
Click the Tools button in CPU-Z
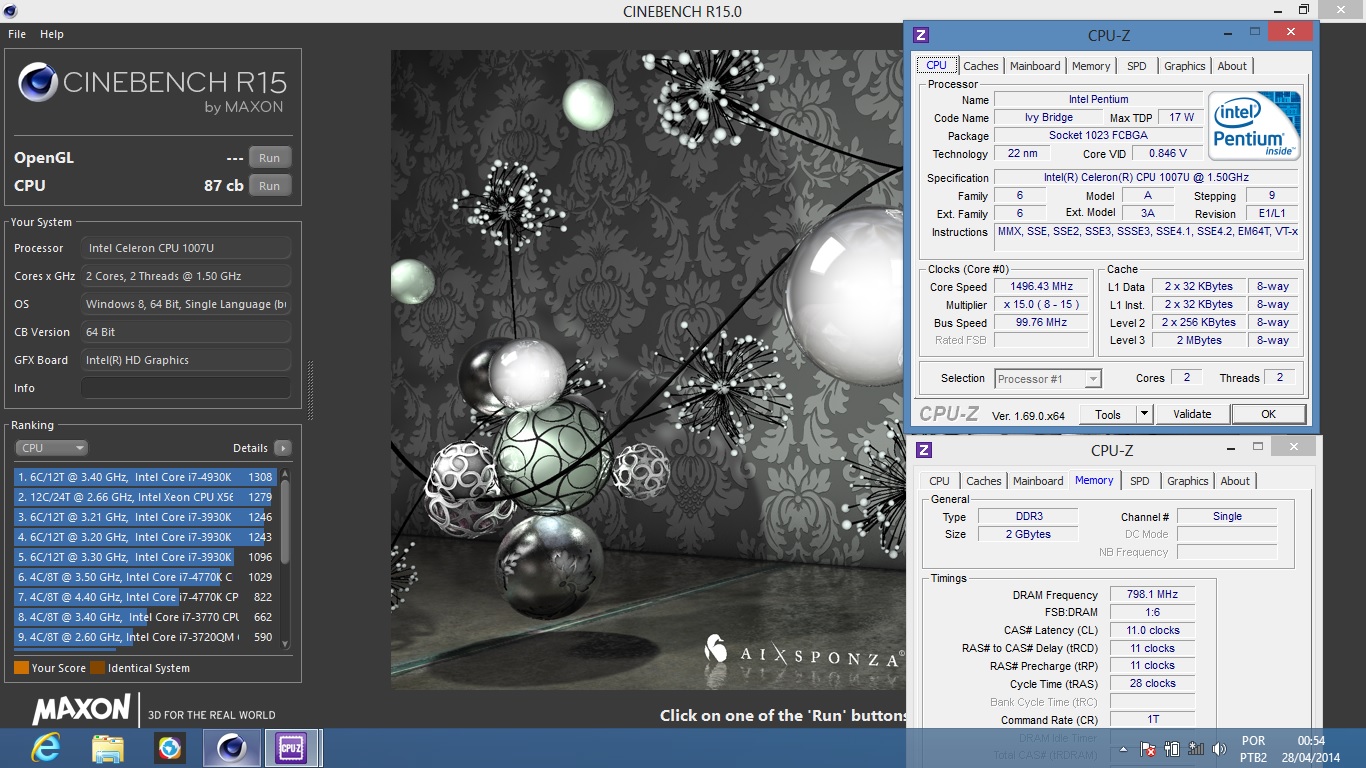[1108, 414]
